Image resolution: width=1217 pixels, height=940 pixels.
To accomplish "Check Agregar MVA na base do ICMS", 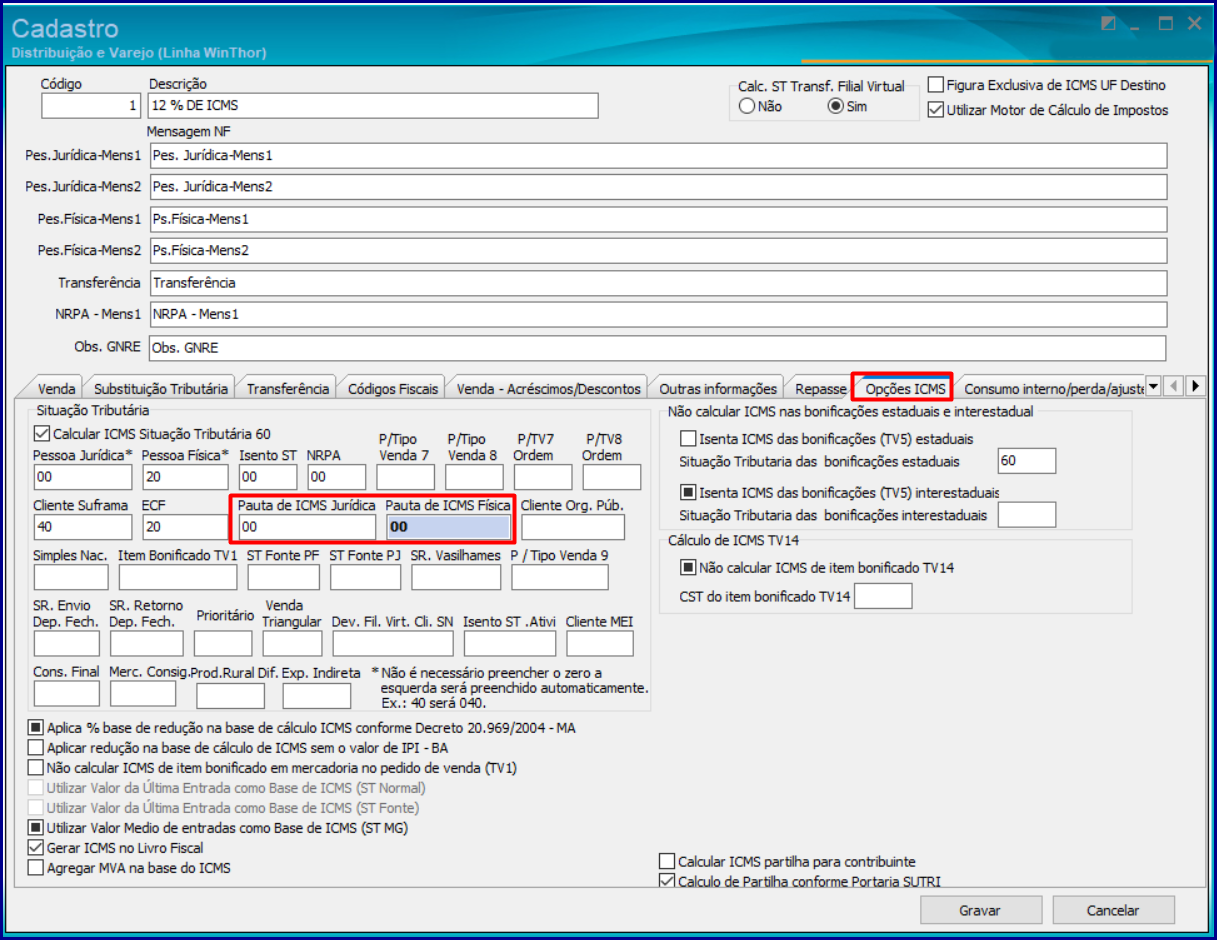I will (36, 868).
